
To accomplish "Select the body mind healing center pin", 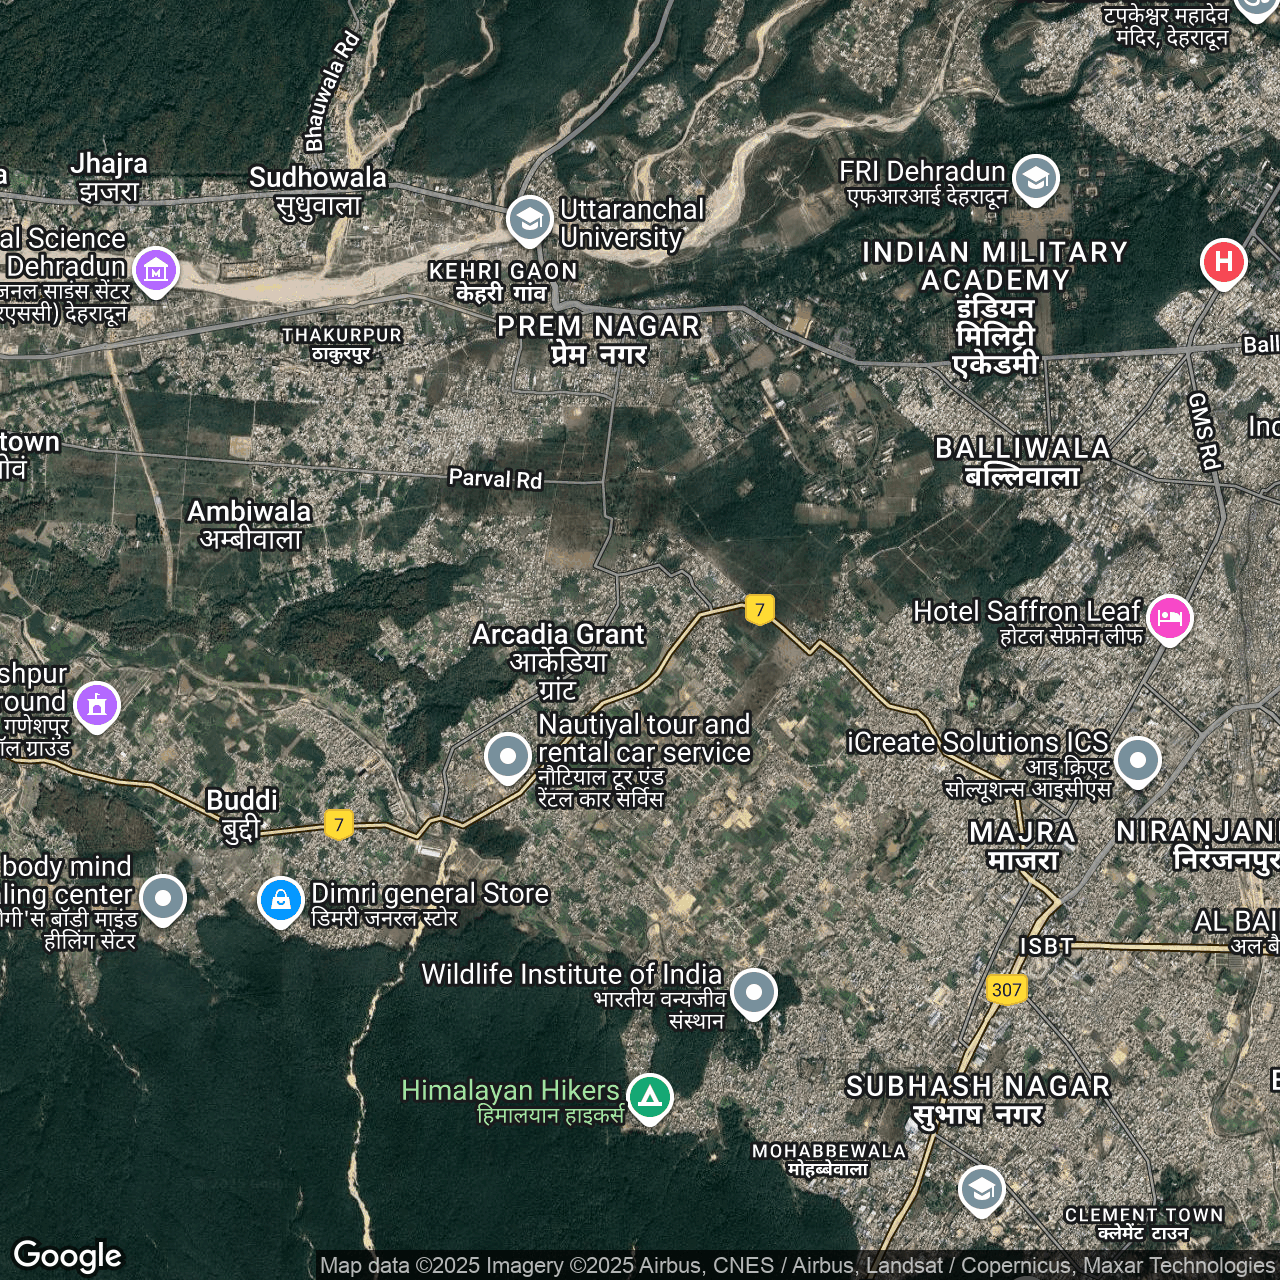I will pyautogui.click(x=163, y=898).
